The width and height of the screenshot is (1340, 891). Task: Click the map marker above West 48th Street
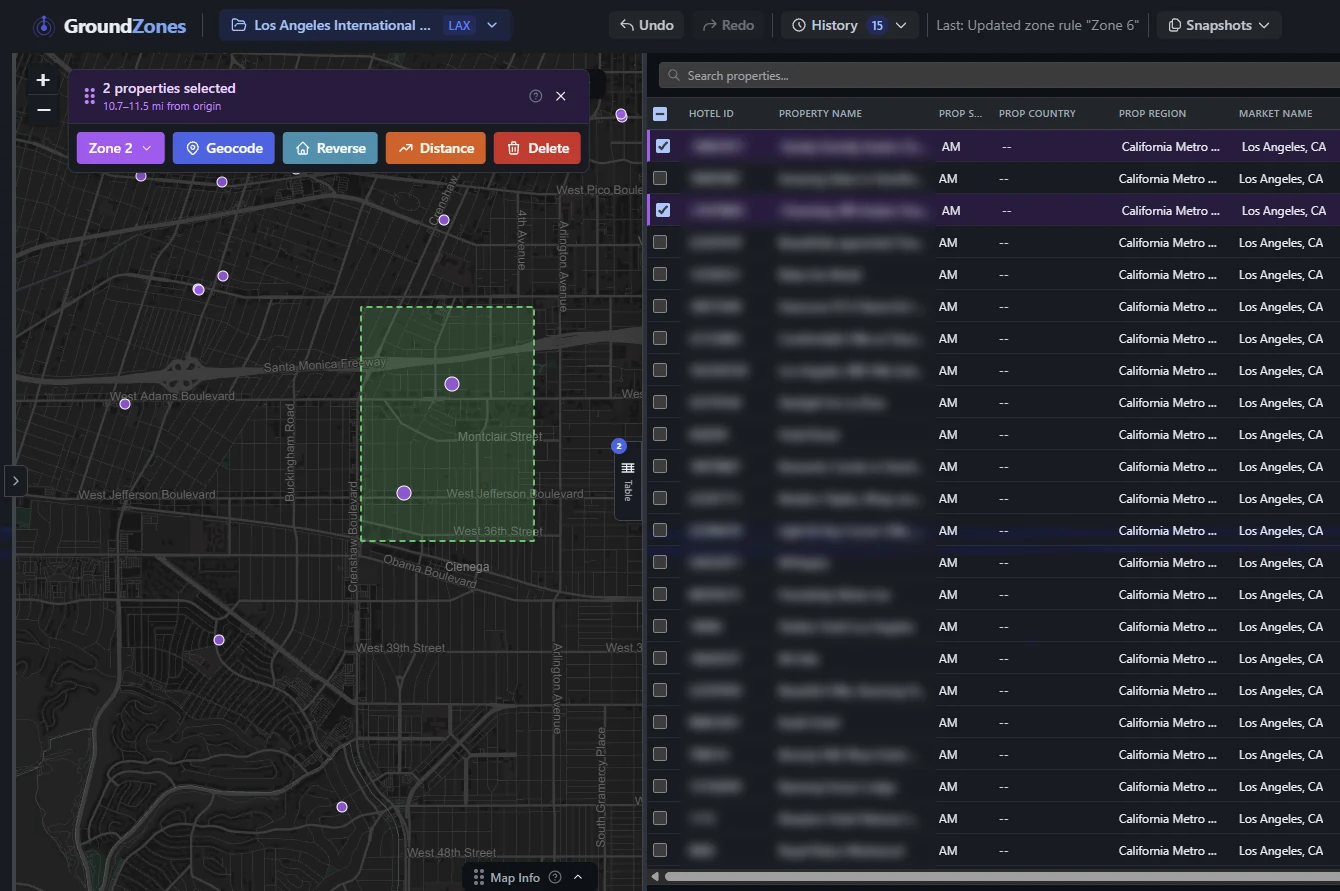coord(342,807)
